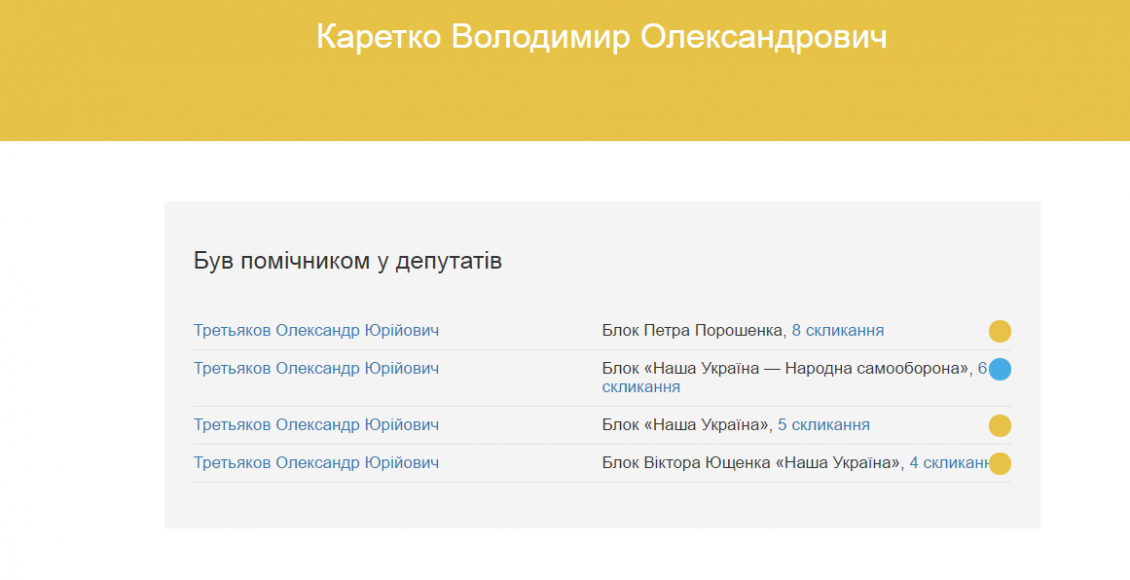This screenshot has height=580, width=1130.
Task: Click the blue dot in Народна самооборона row
Action: click(1000, 369)
